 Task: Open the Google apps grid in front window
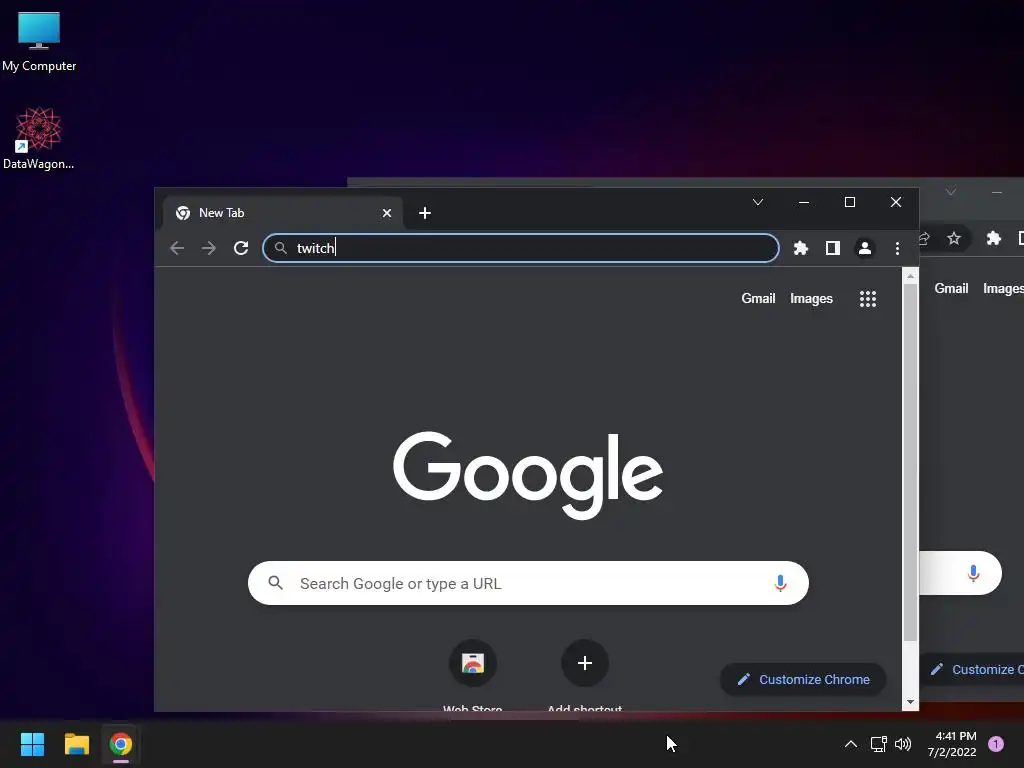(868, 299)
